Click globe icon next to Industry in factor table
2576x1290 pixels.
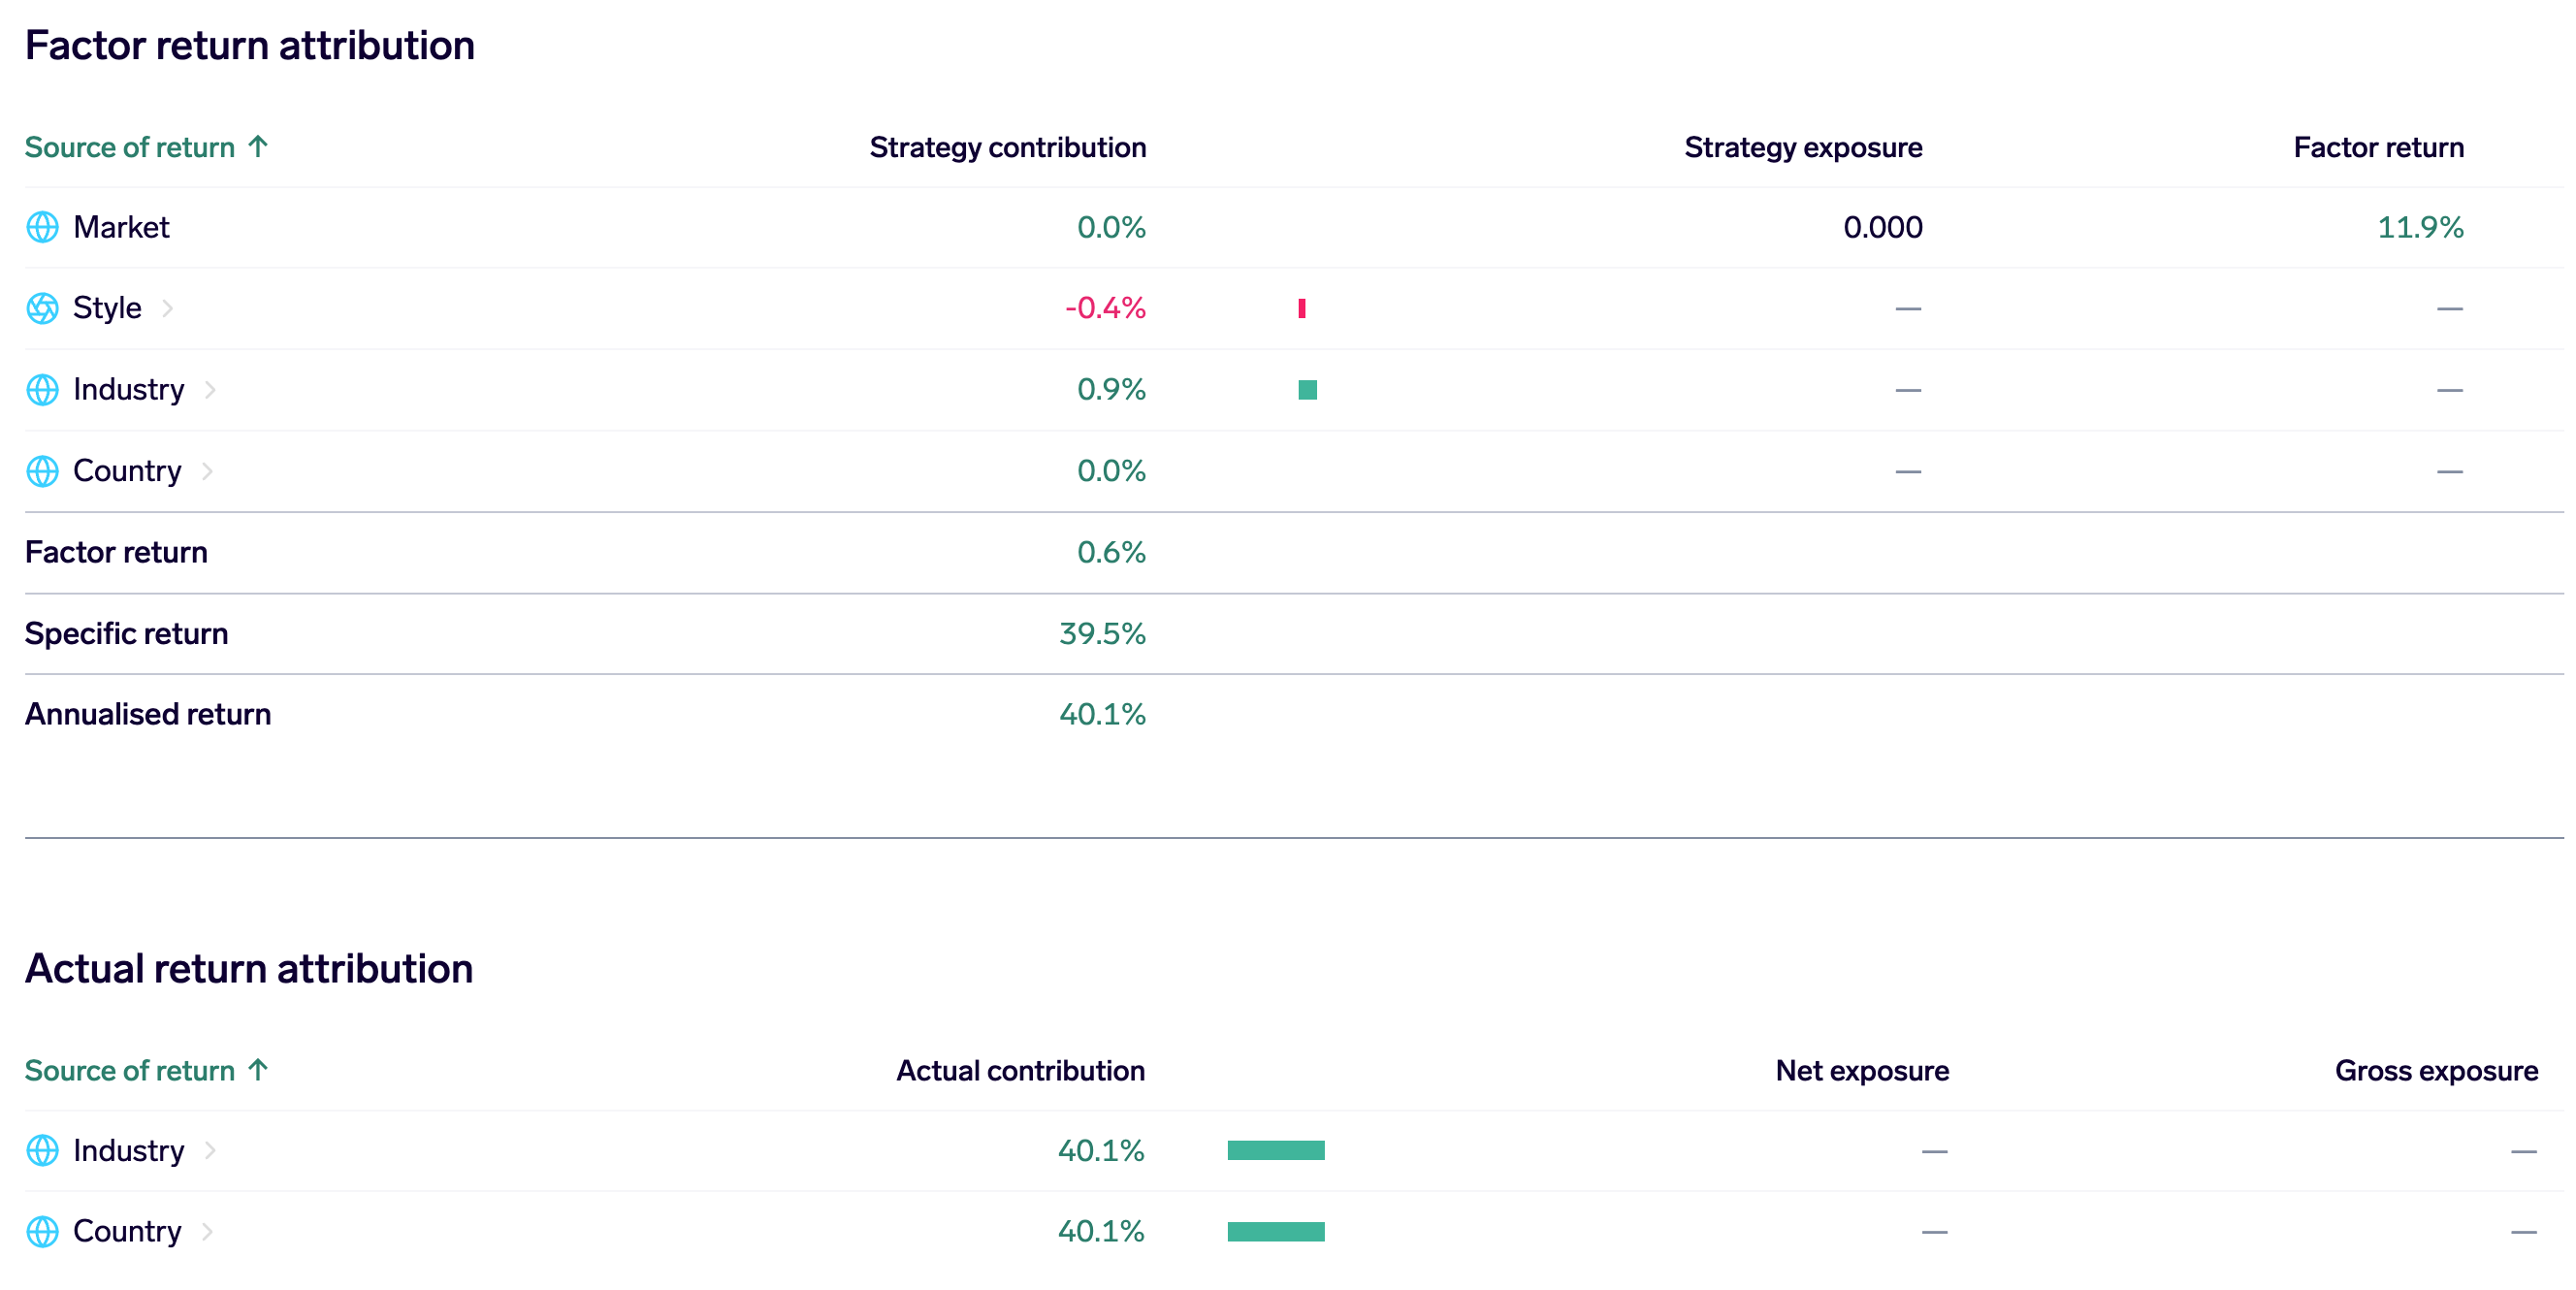(x=42, y=389)
